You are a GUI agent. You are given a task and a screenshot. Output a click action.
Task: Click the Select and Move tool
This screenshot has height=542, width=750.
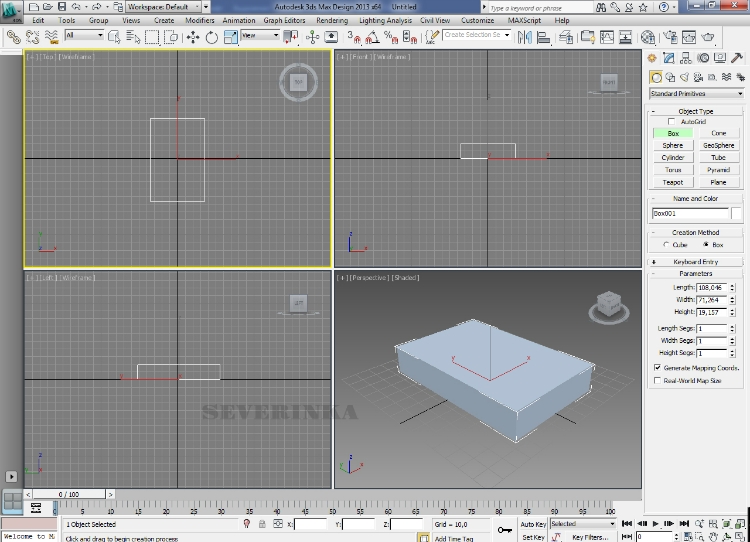click(193, 37)
